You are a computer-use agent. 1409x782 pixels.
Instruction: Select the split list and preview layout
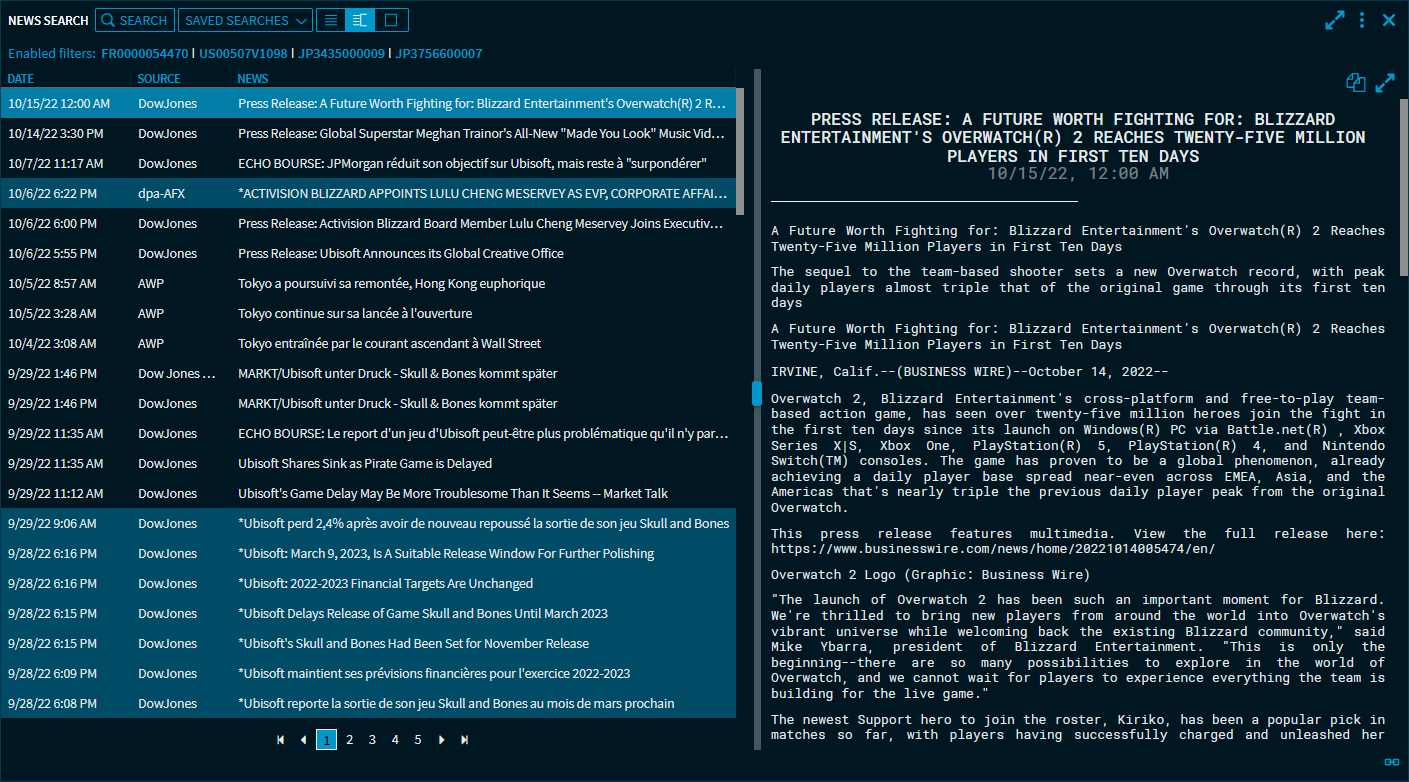click(x=361, y=20)
